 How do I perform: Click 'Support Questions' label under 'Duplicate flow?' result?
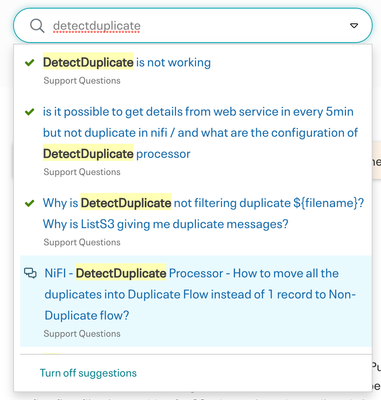tap(82, 334)
